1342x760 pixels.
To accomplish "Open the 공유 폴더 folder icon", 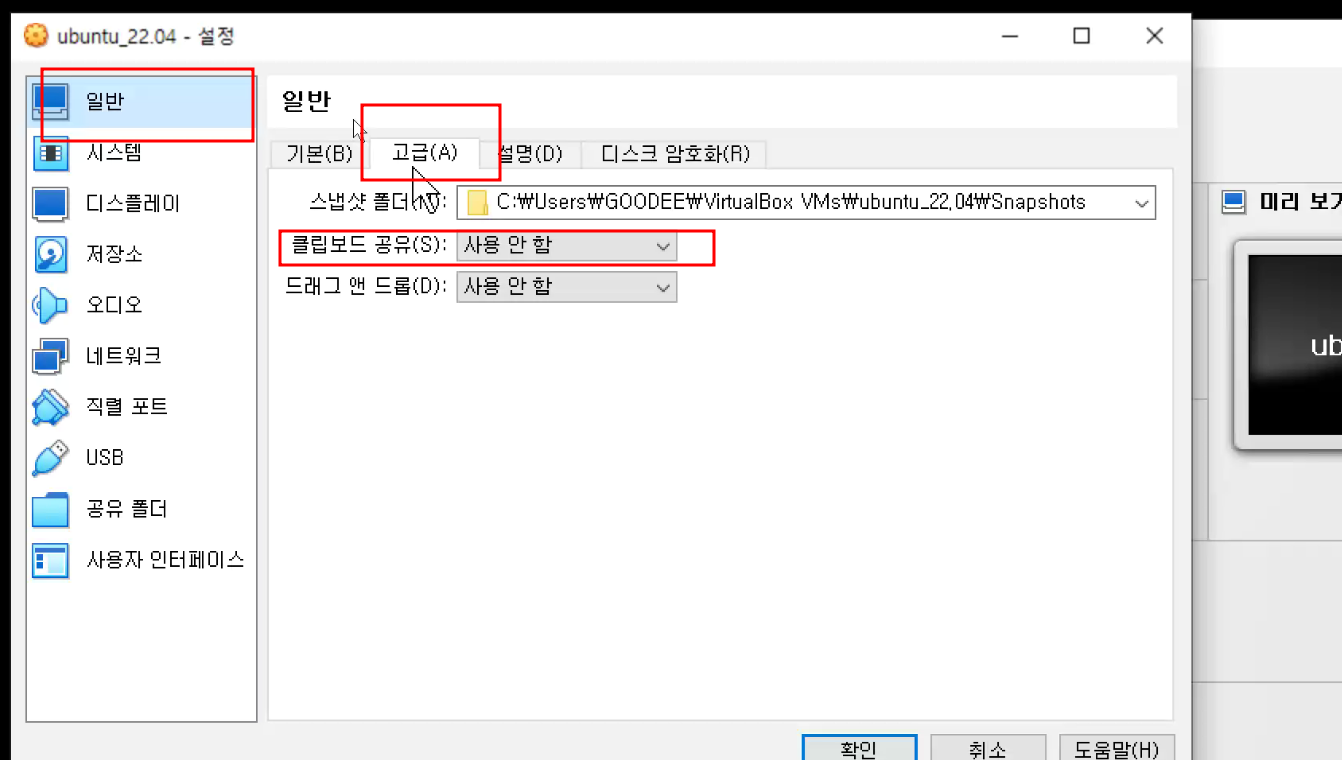I will tap(50, 510).
